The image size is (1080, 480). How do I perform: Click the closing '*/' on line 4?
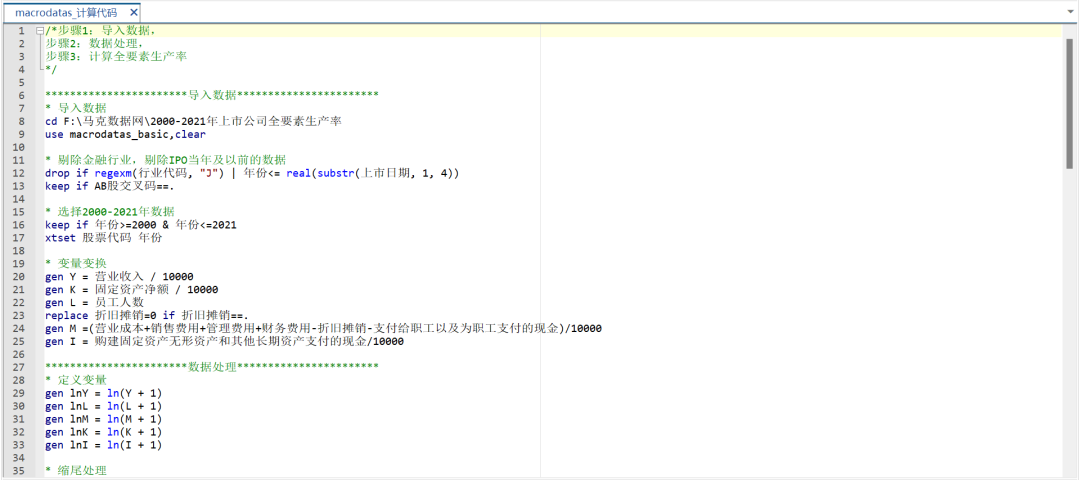(51, 70)
